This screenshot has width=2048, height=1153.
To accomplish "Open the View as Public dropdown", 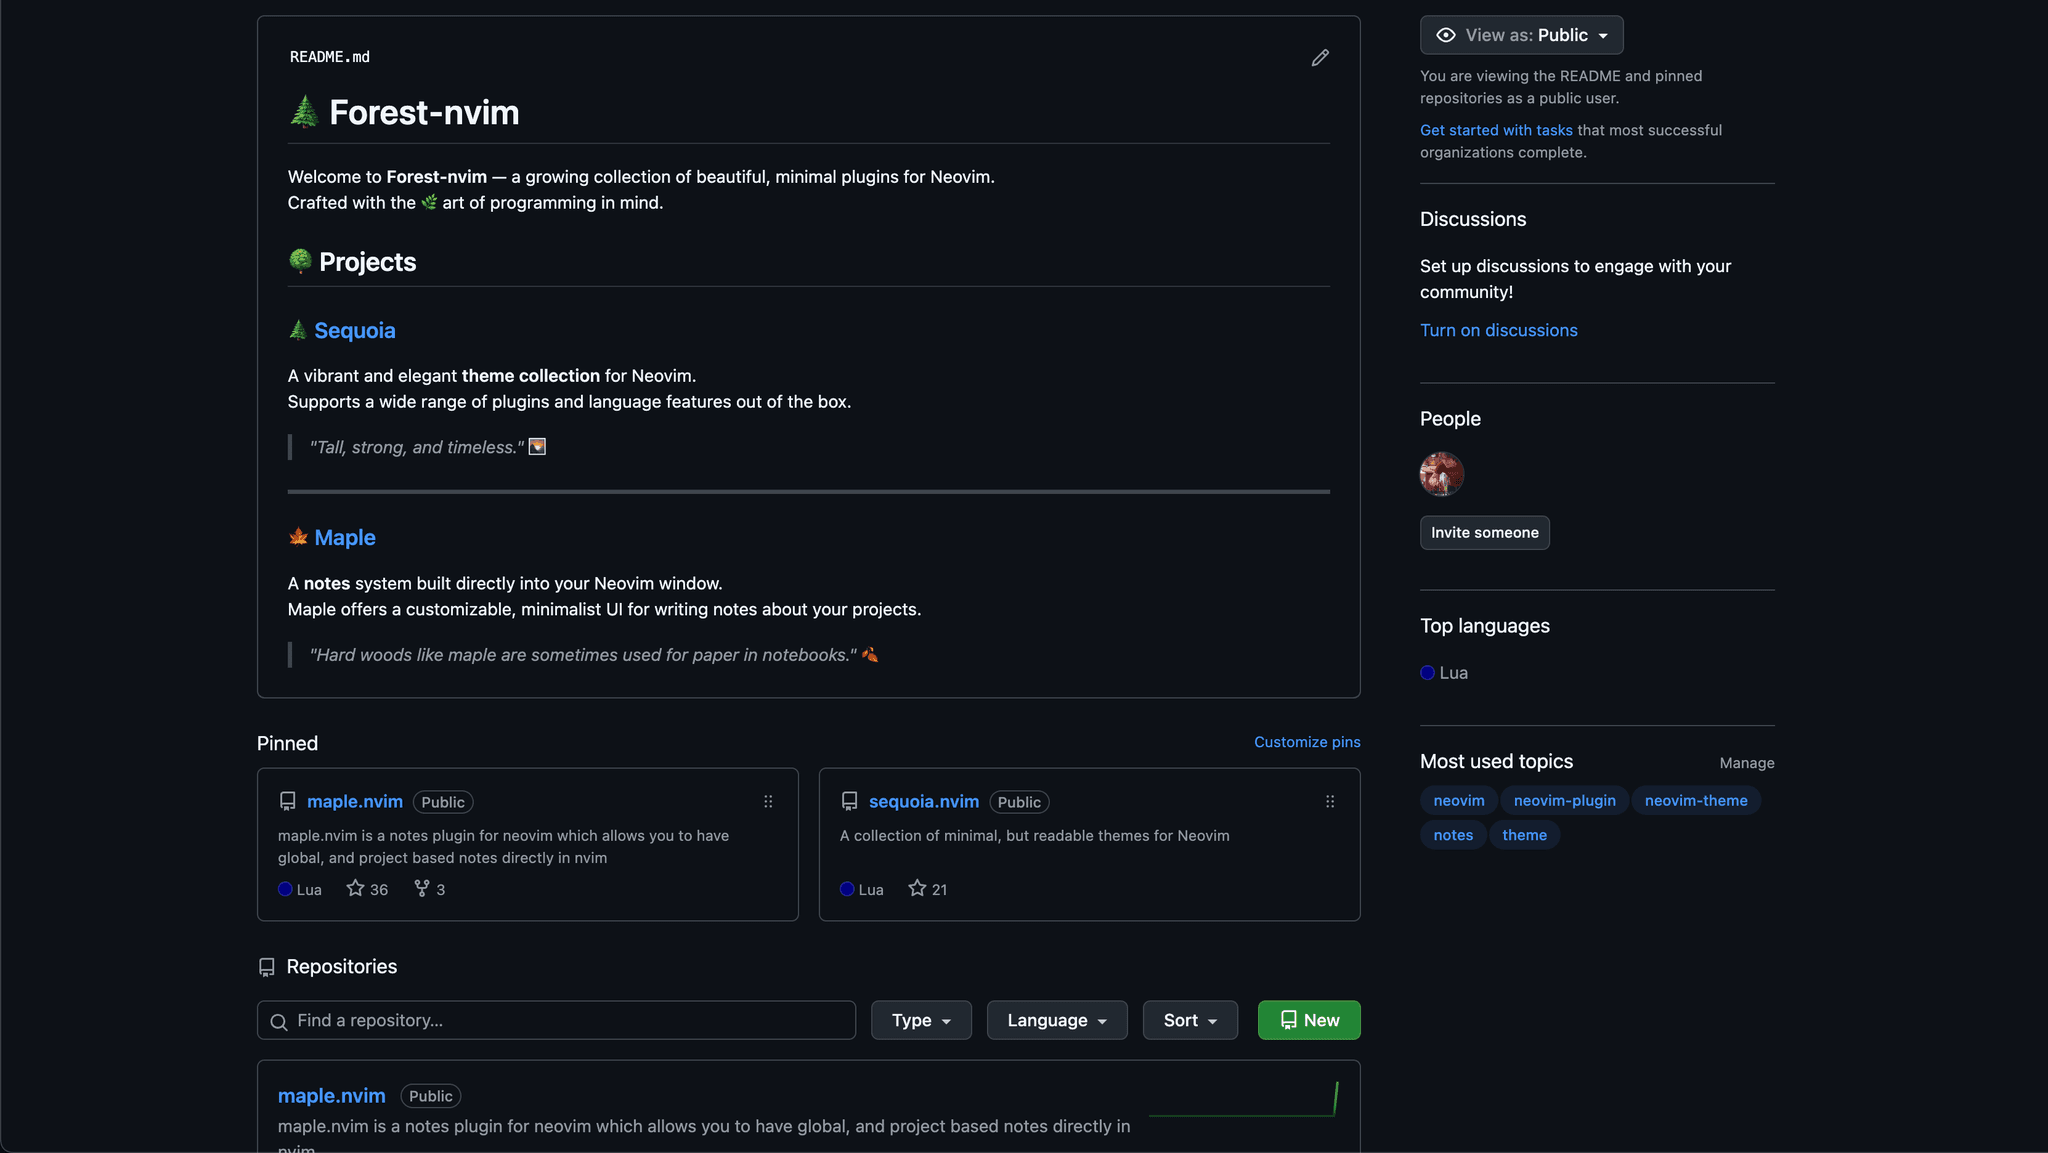I will pos(1521,35).
